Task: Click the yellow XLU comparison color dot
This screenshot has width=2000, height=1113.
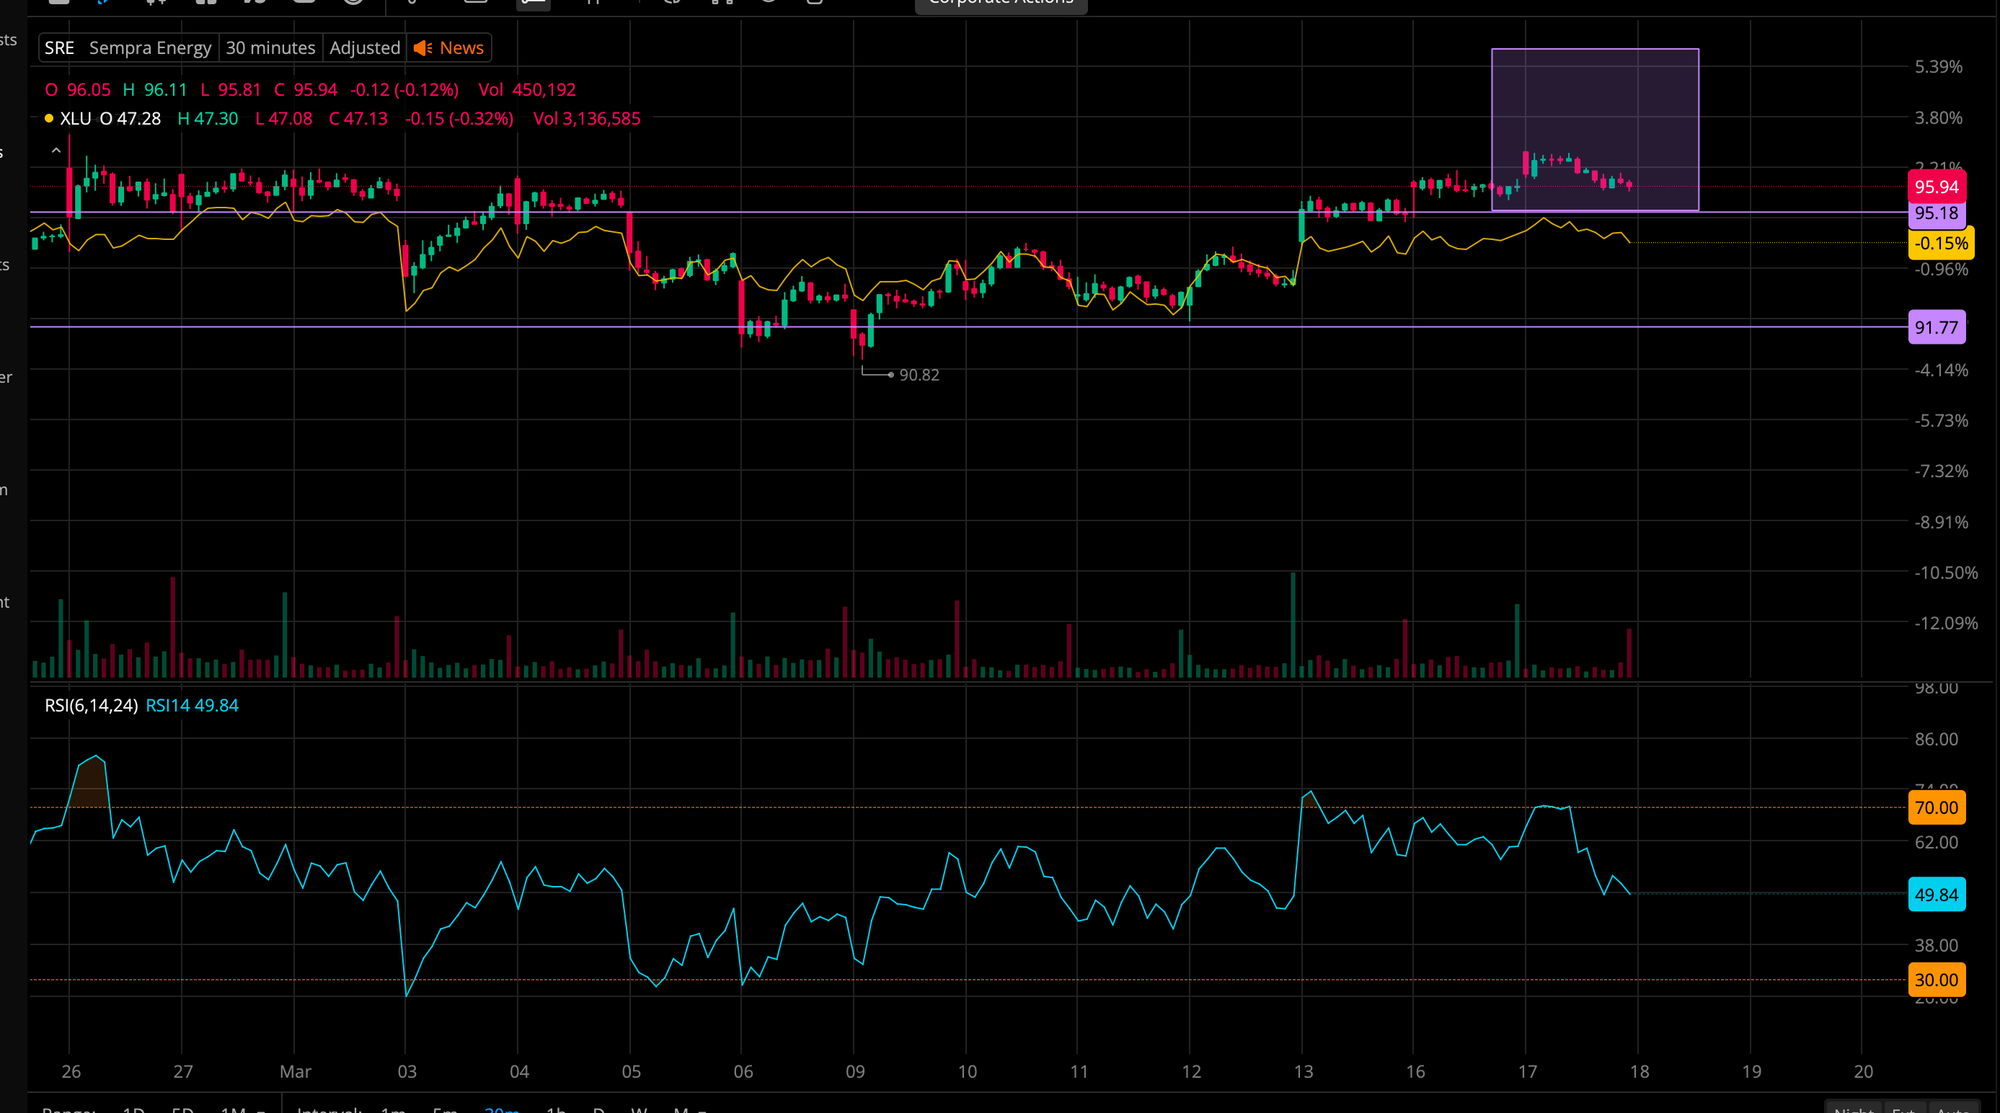Action: tap(49, 118)
